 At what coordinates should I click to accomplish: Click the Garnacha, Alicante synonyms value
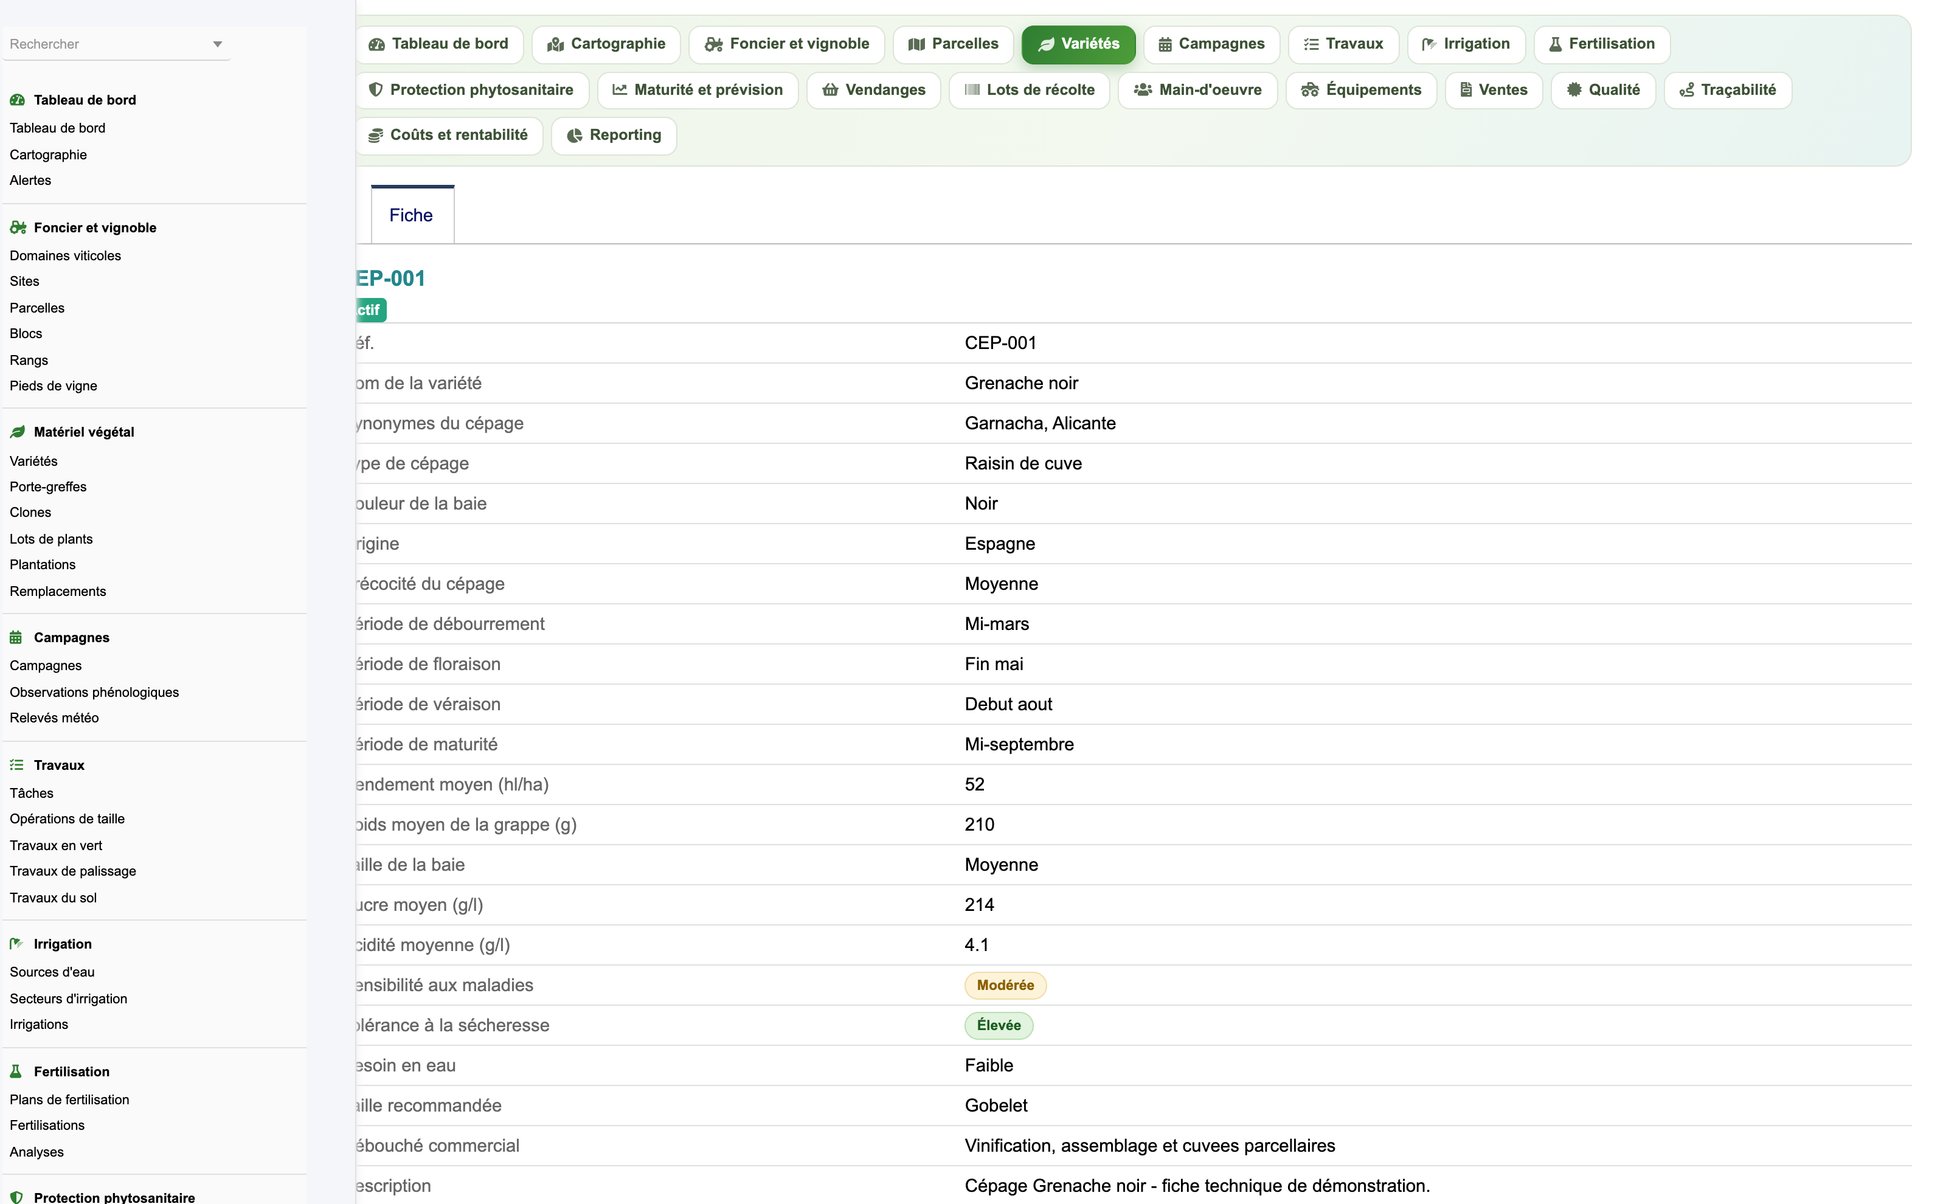click(x=1040, y=424)
